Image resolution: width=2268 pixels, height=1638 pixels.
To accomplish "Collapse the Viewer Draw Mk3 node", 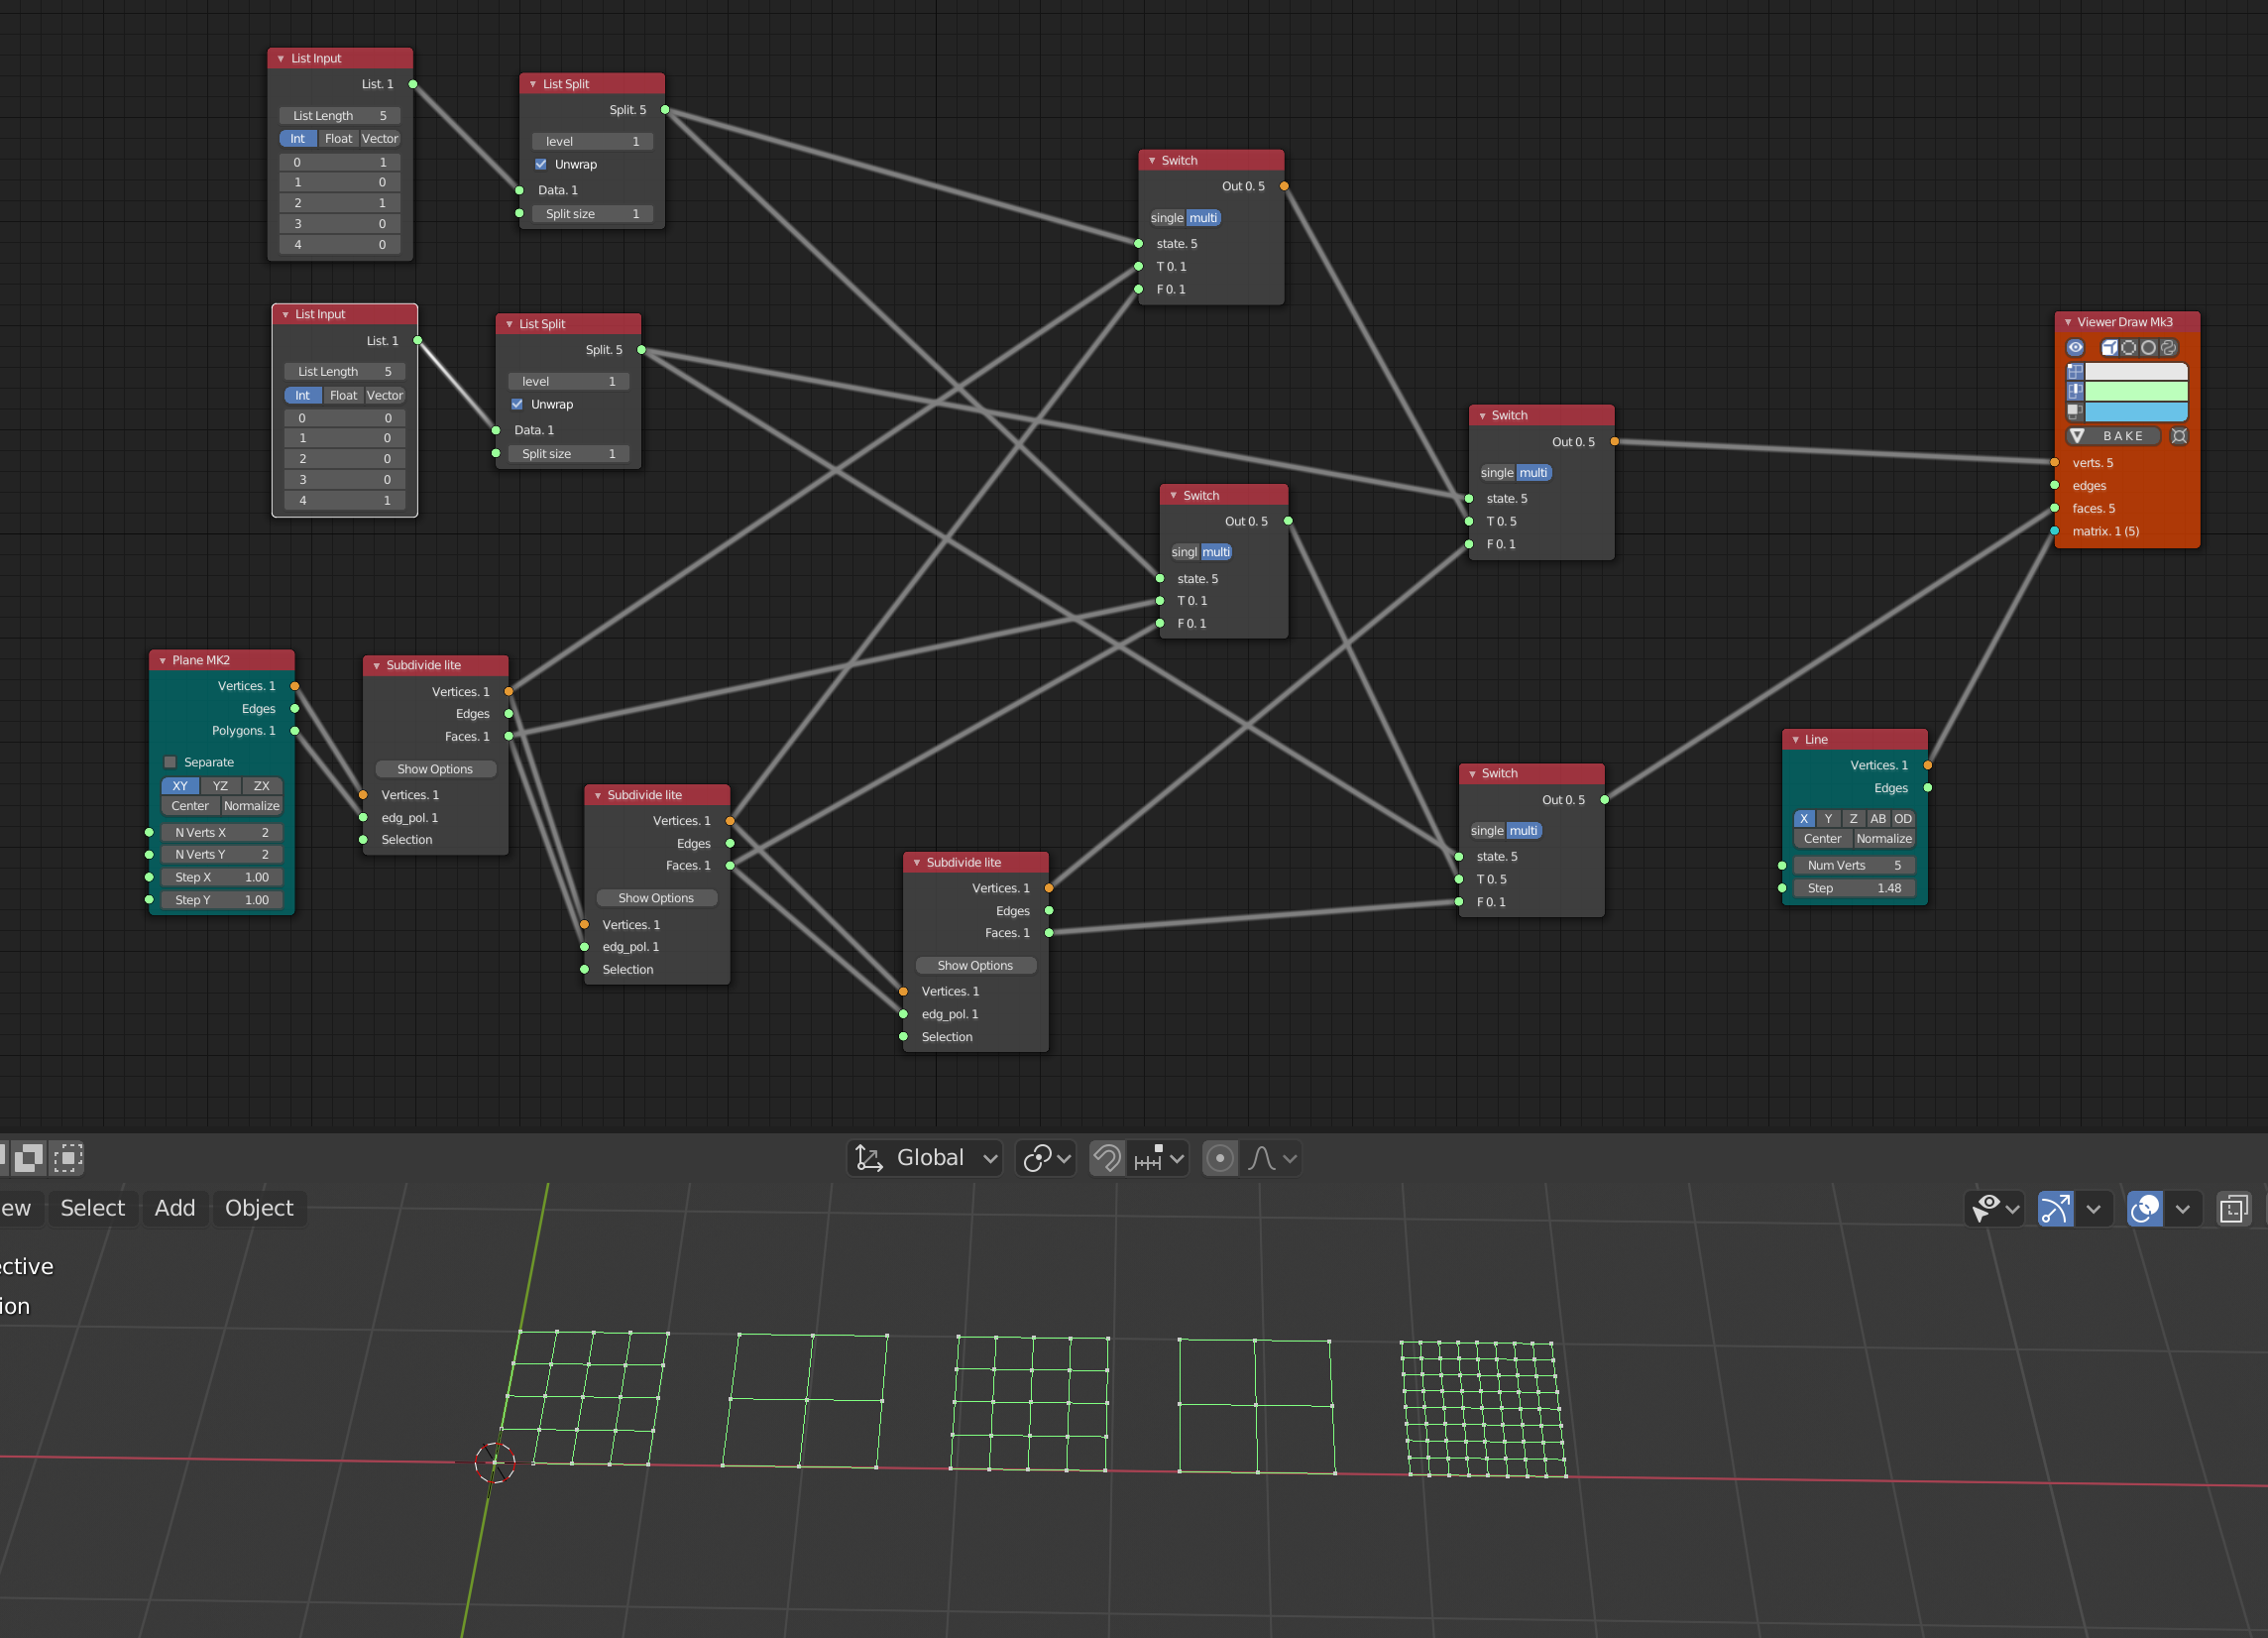I will (2068, 322).
